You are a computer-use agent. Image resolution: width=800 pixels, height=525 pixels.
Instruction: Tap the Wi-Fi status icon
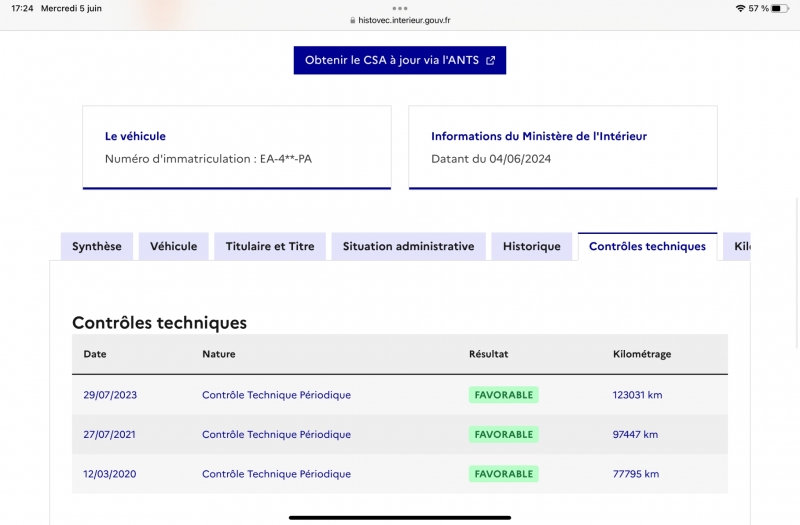(x=740, y=8)
